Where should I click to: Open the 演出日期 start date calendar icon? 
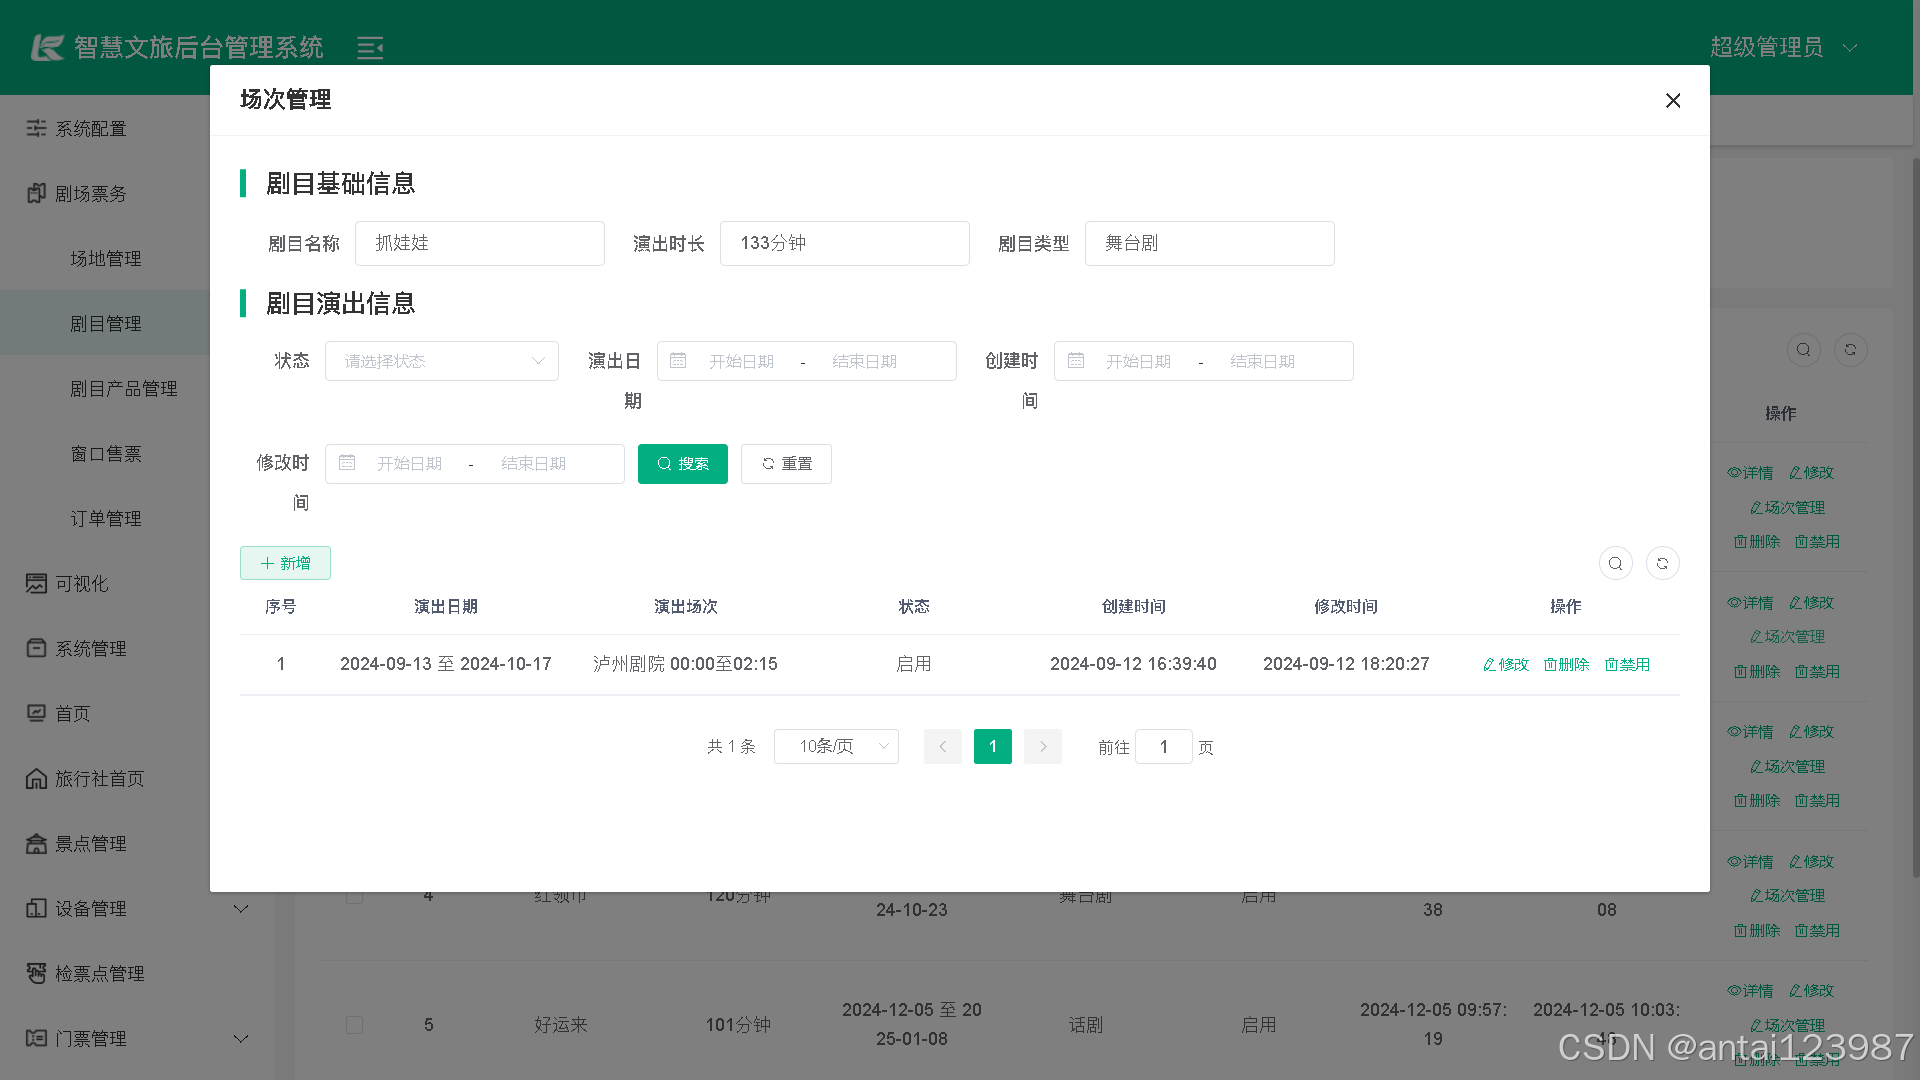679,361
